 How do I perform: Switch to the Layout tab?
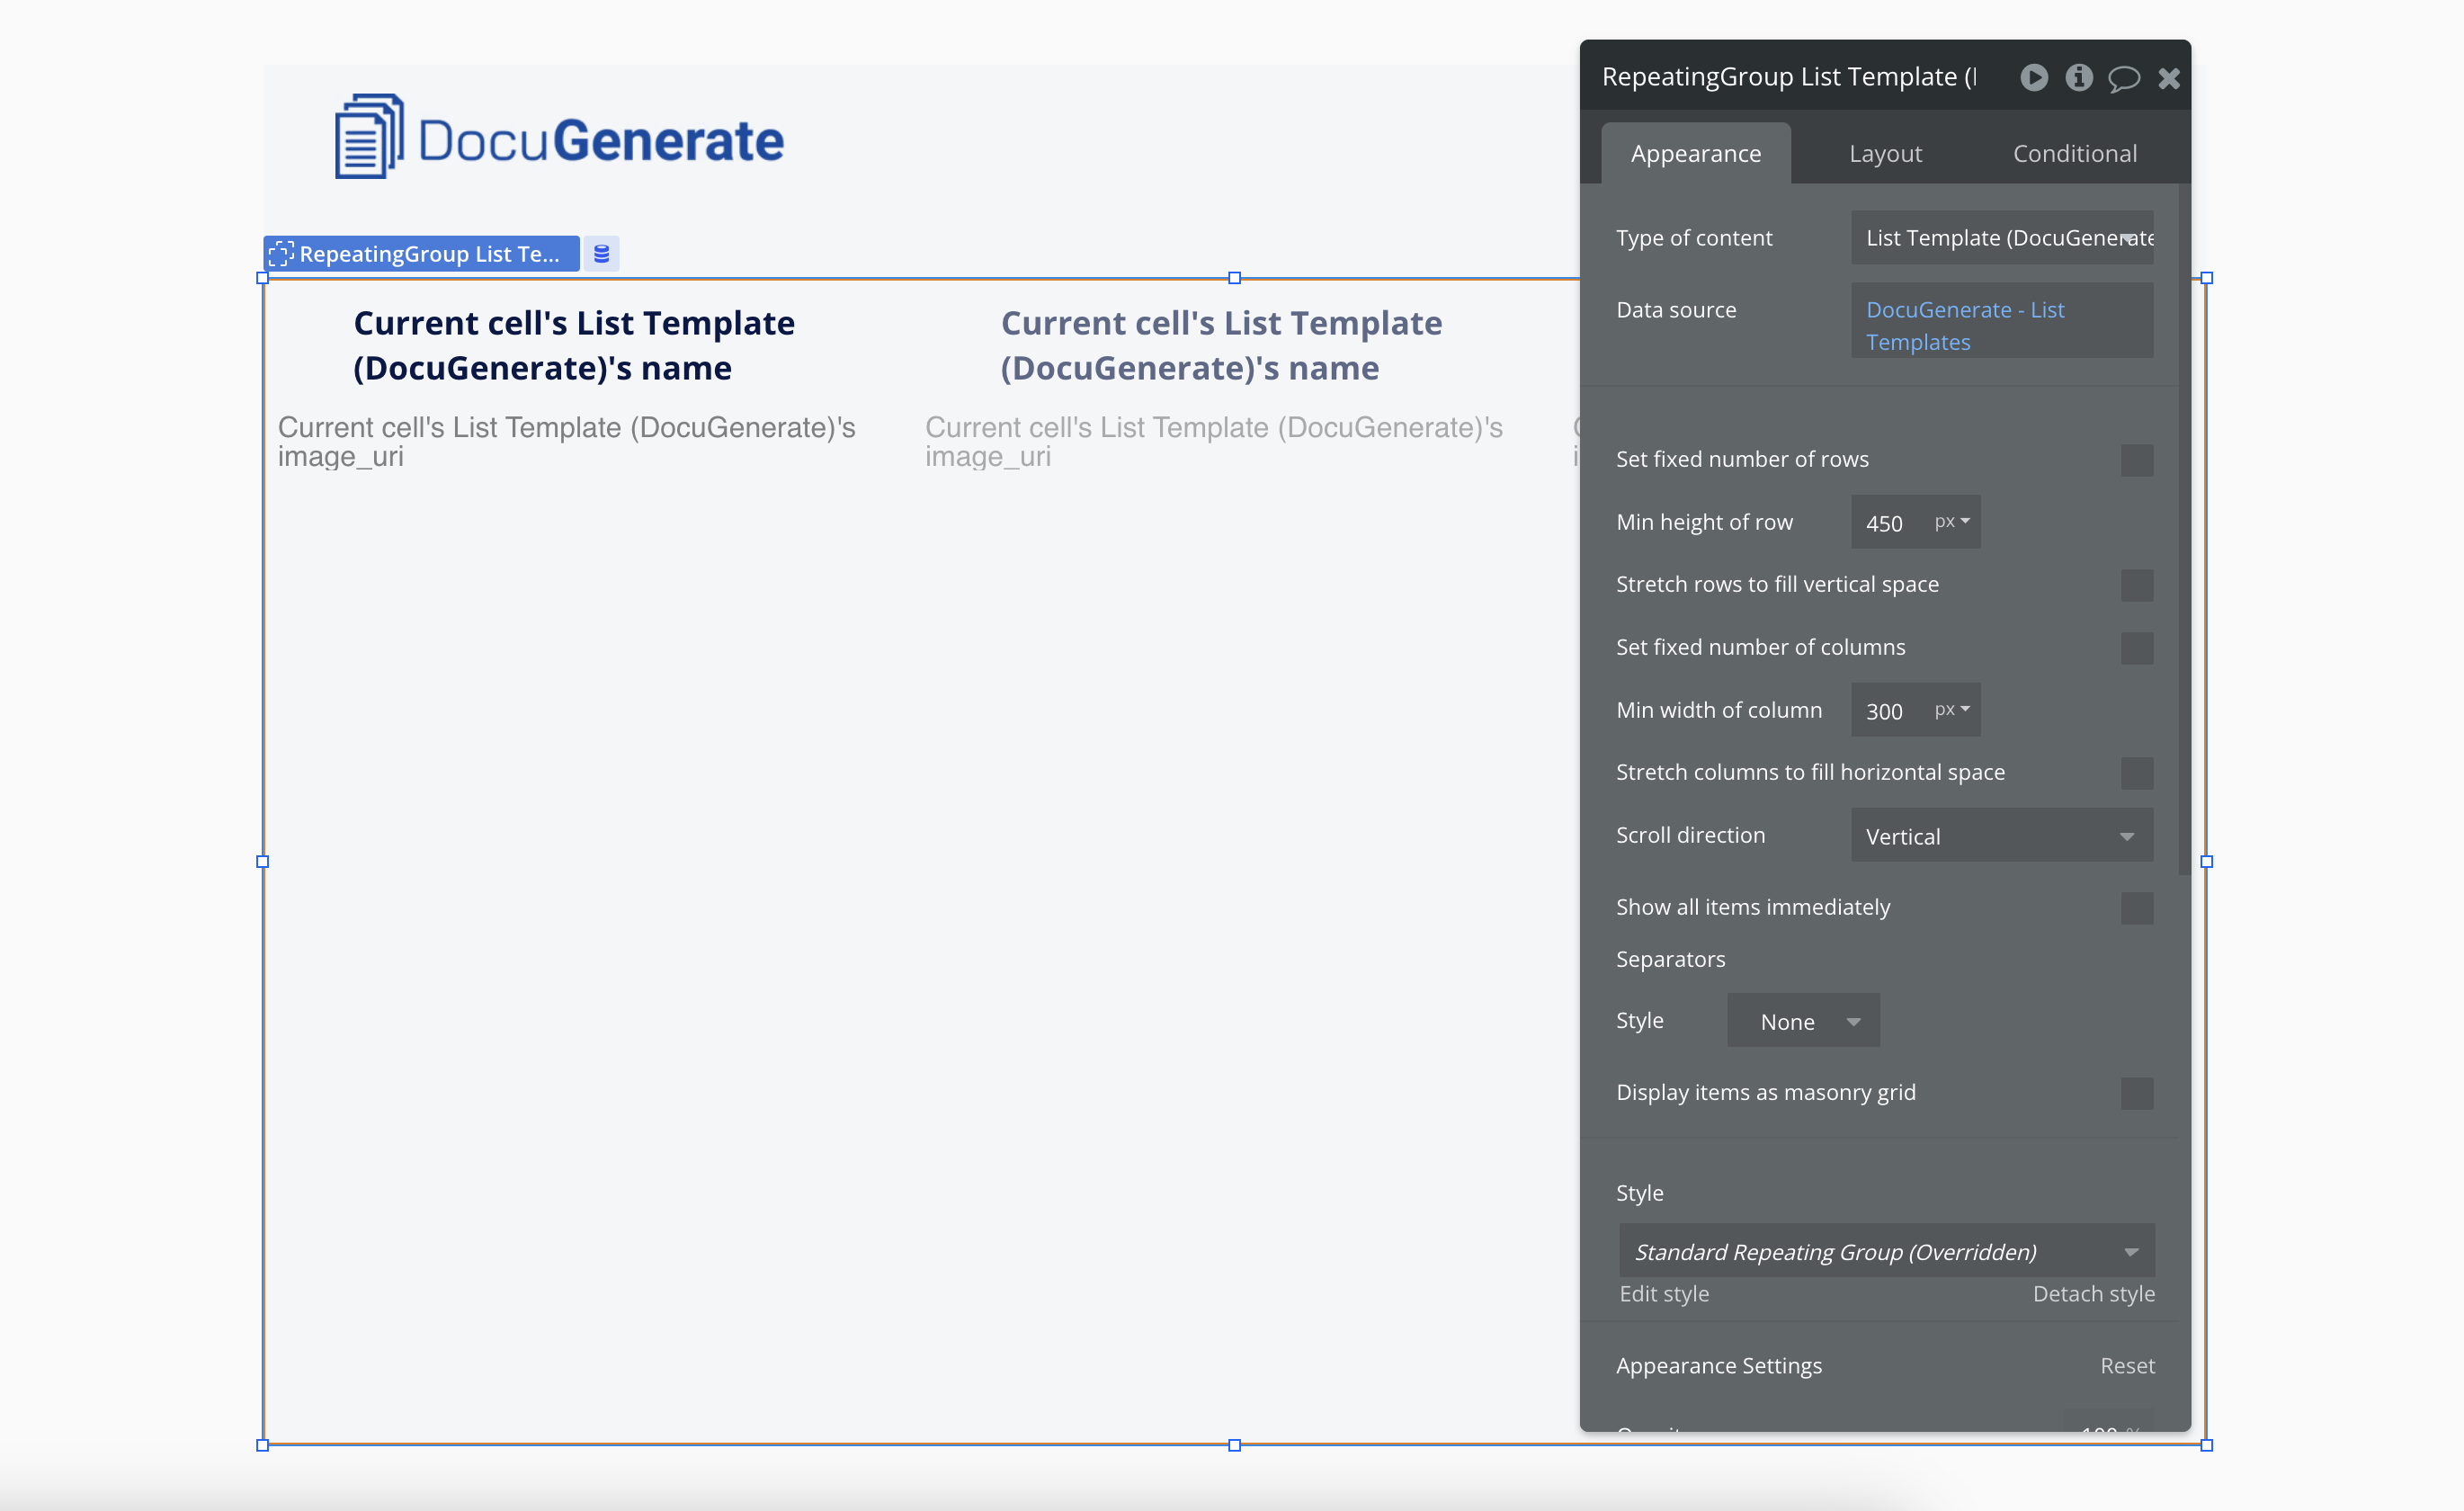point(1885,153)
